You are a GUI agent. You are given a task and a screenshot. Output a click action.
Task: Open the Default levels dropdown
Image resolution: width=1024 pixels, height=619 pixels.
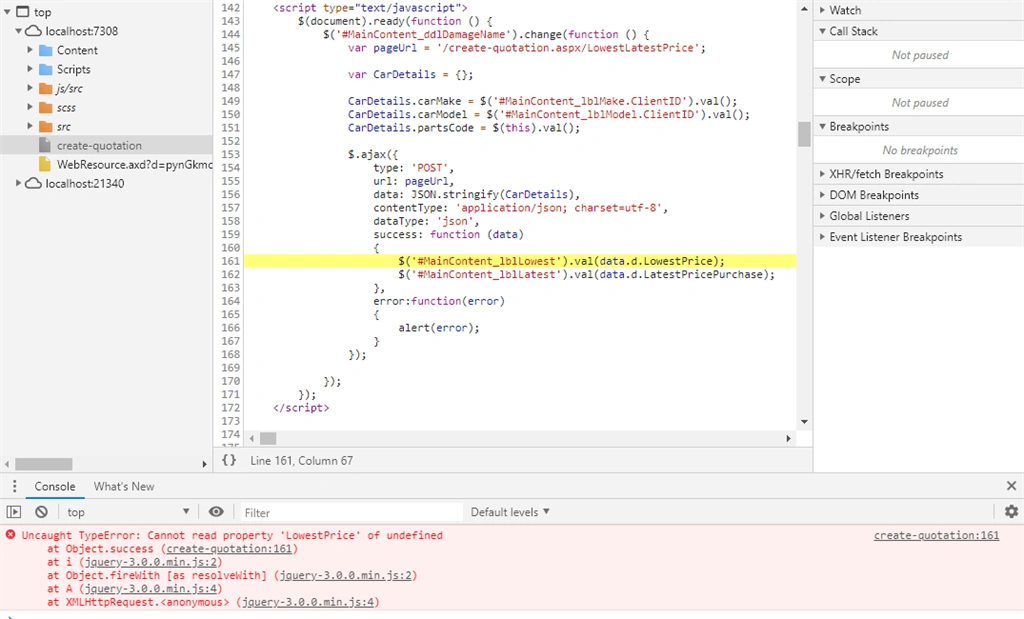(x=510, y=513)
